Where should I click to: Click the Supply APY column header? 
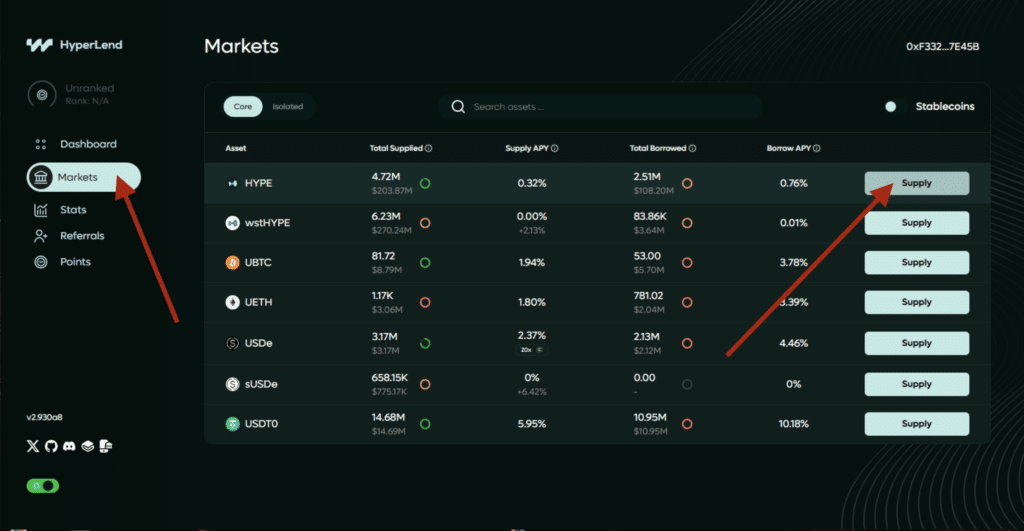point(527,148)
